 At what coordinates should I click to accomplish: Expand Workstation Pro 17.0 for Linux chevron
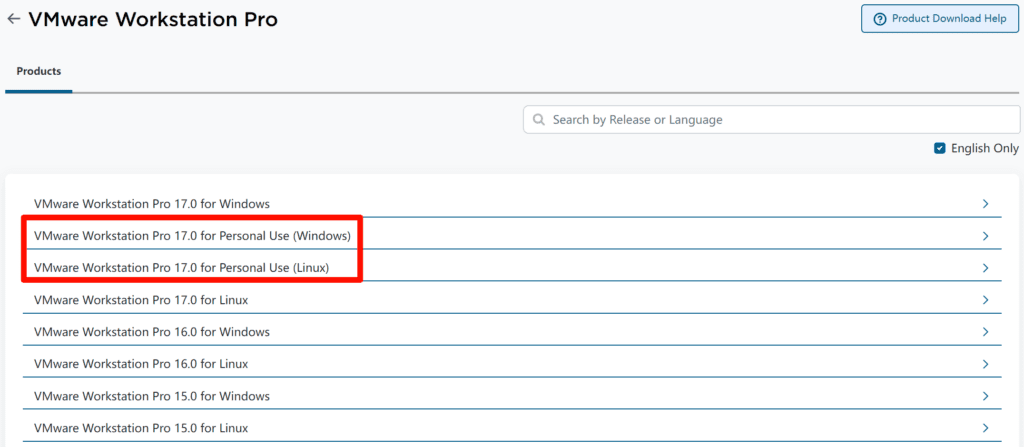click(x=985, y=300)
